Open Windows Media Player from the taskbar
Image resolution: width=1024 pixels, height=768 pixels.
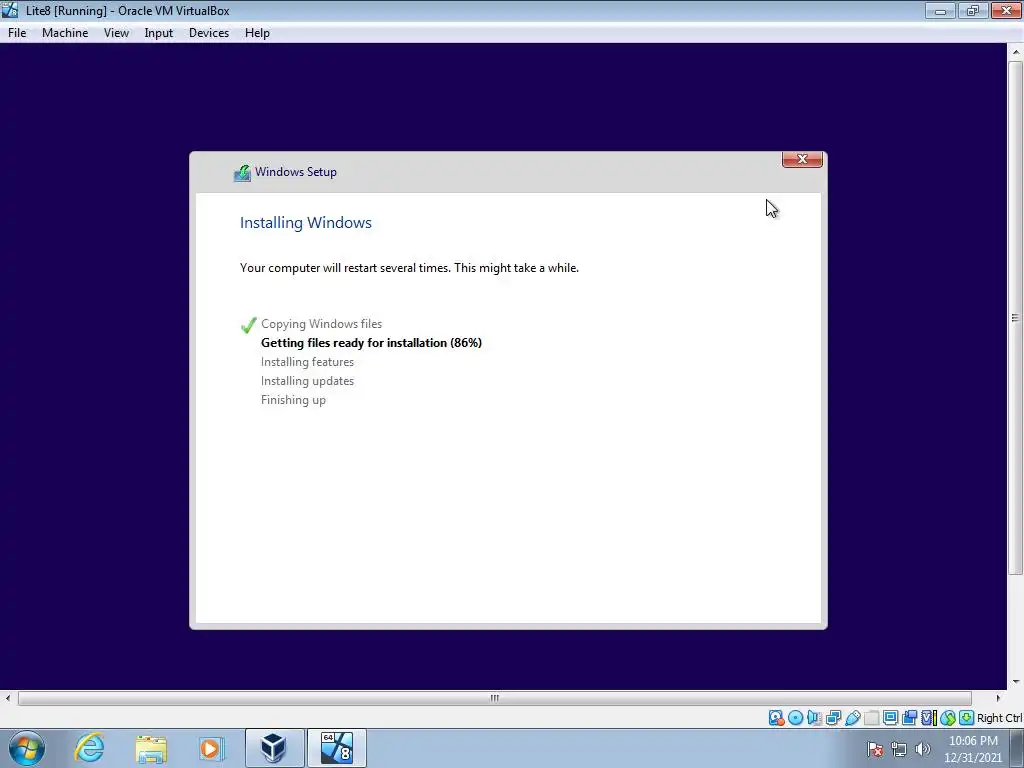click(211, 748)
